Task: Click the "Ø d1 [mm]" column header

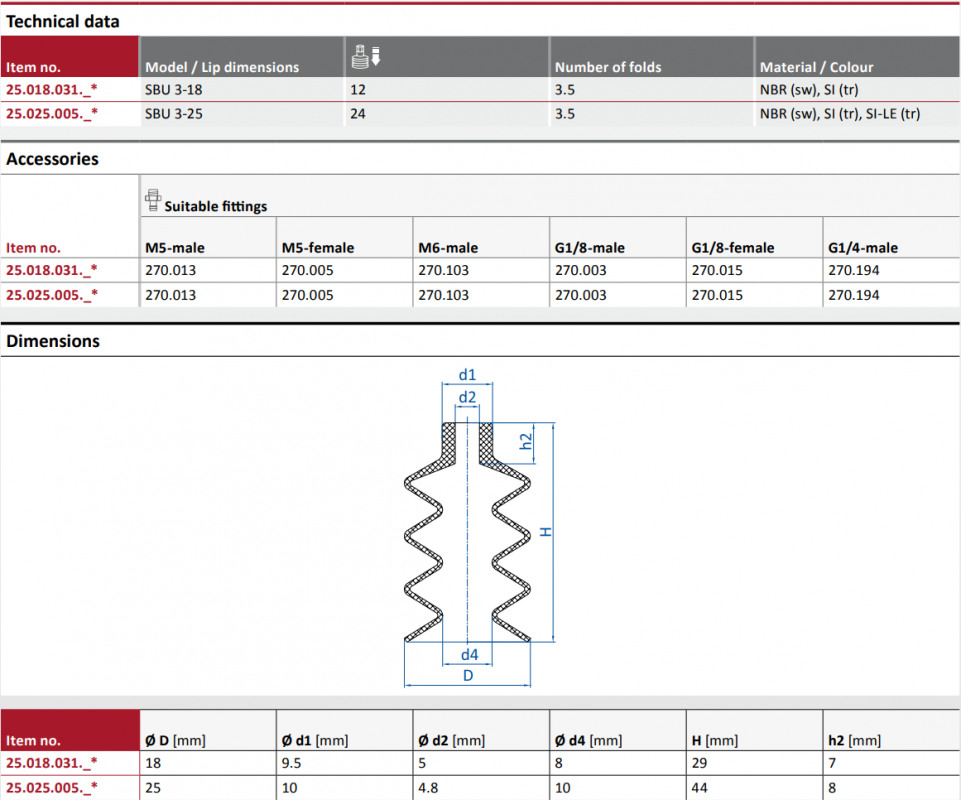Action: click(x=315, y=741)
